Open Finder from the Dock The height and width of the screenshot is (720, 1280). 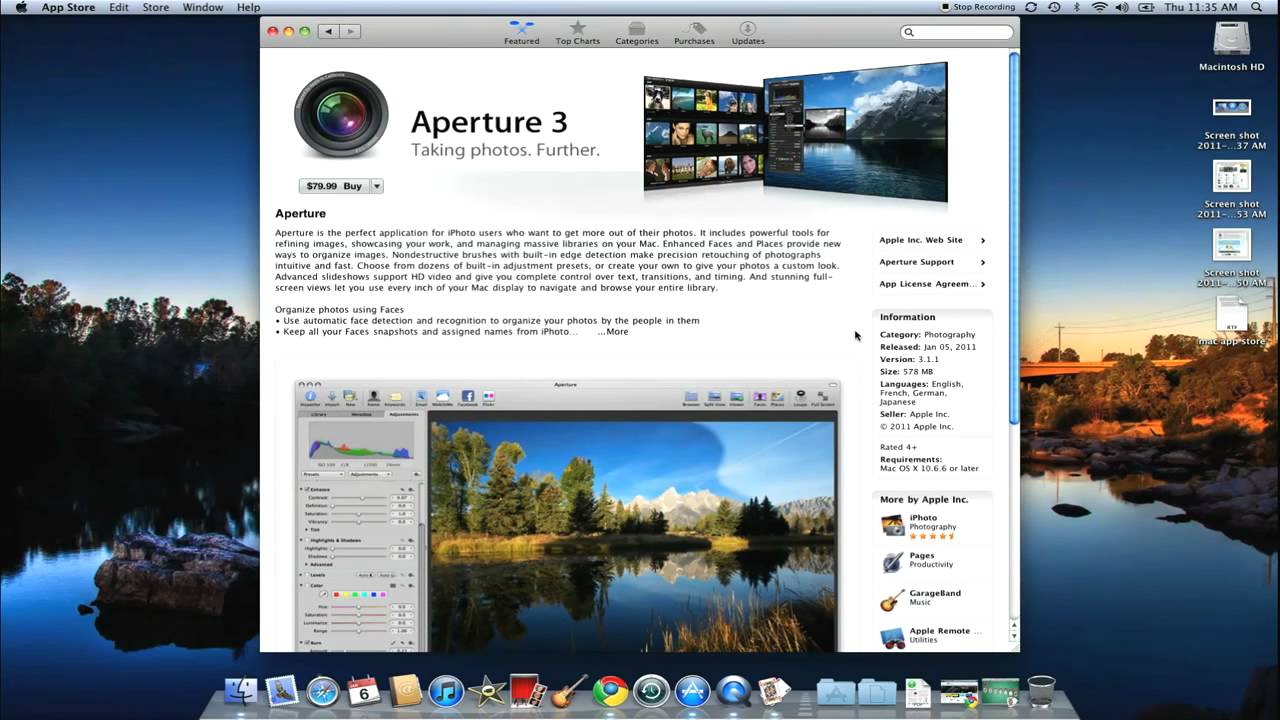pyautogui.click(x=241, y=691)
